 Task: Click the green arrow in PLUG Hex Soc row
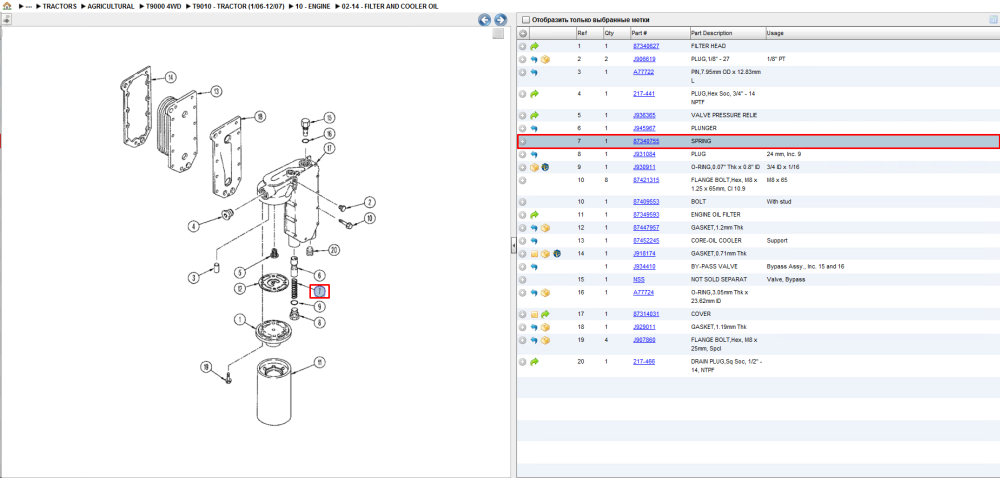[x=534, y=94]
